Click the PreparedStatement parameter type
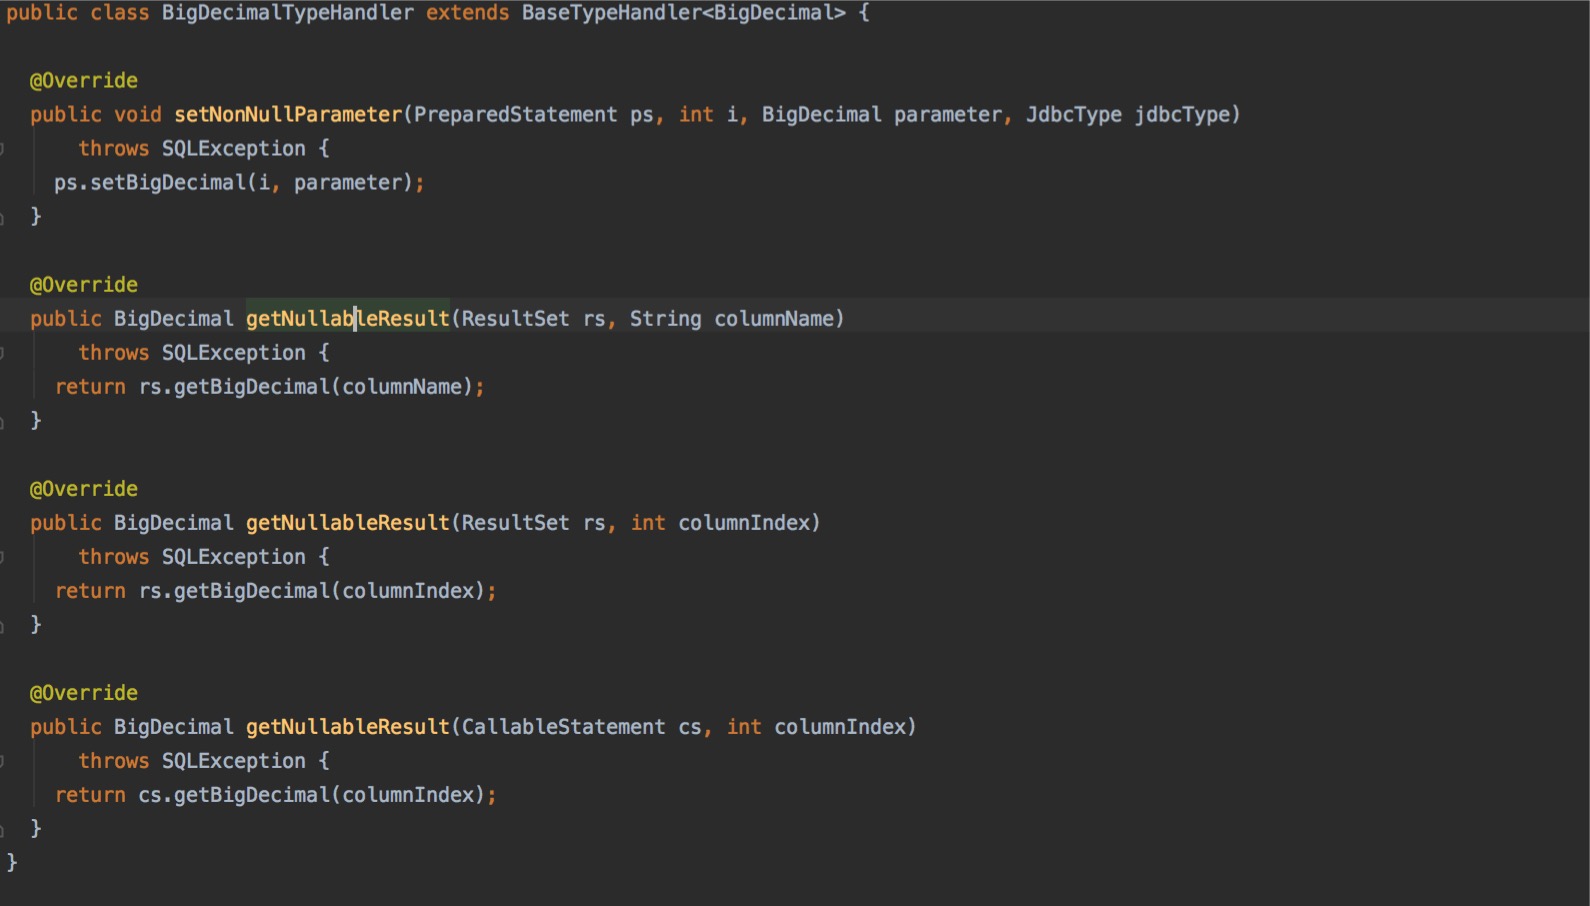 515,114
